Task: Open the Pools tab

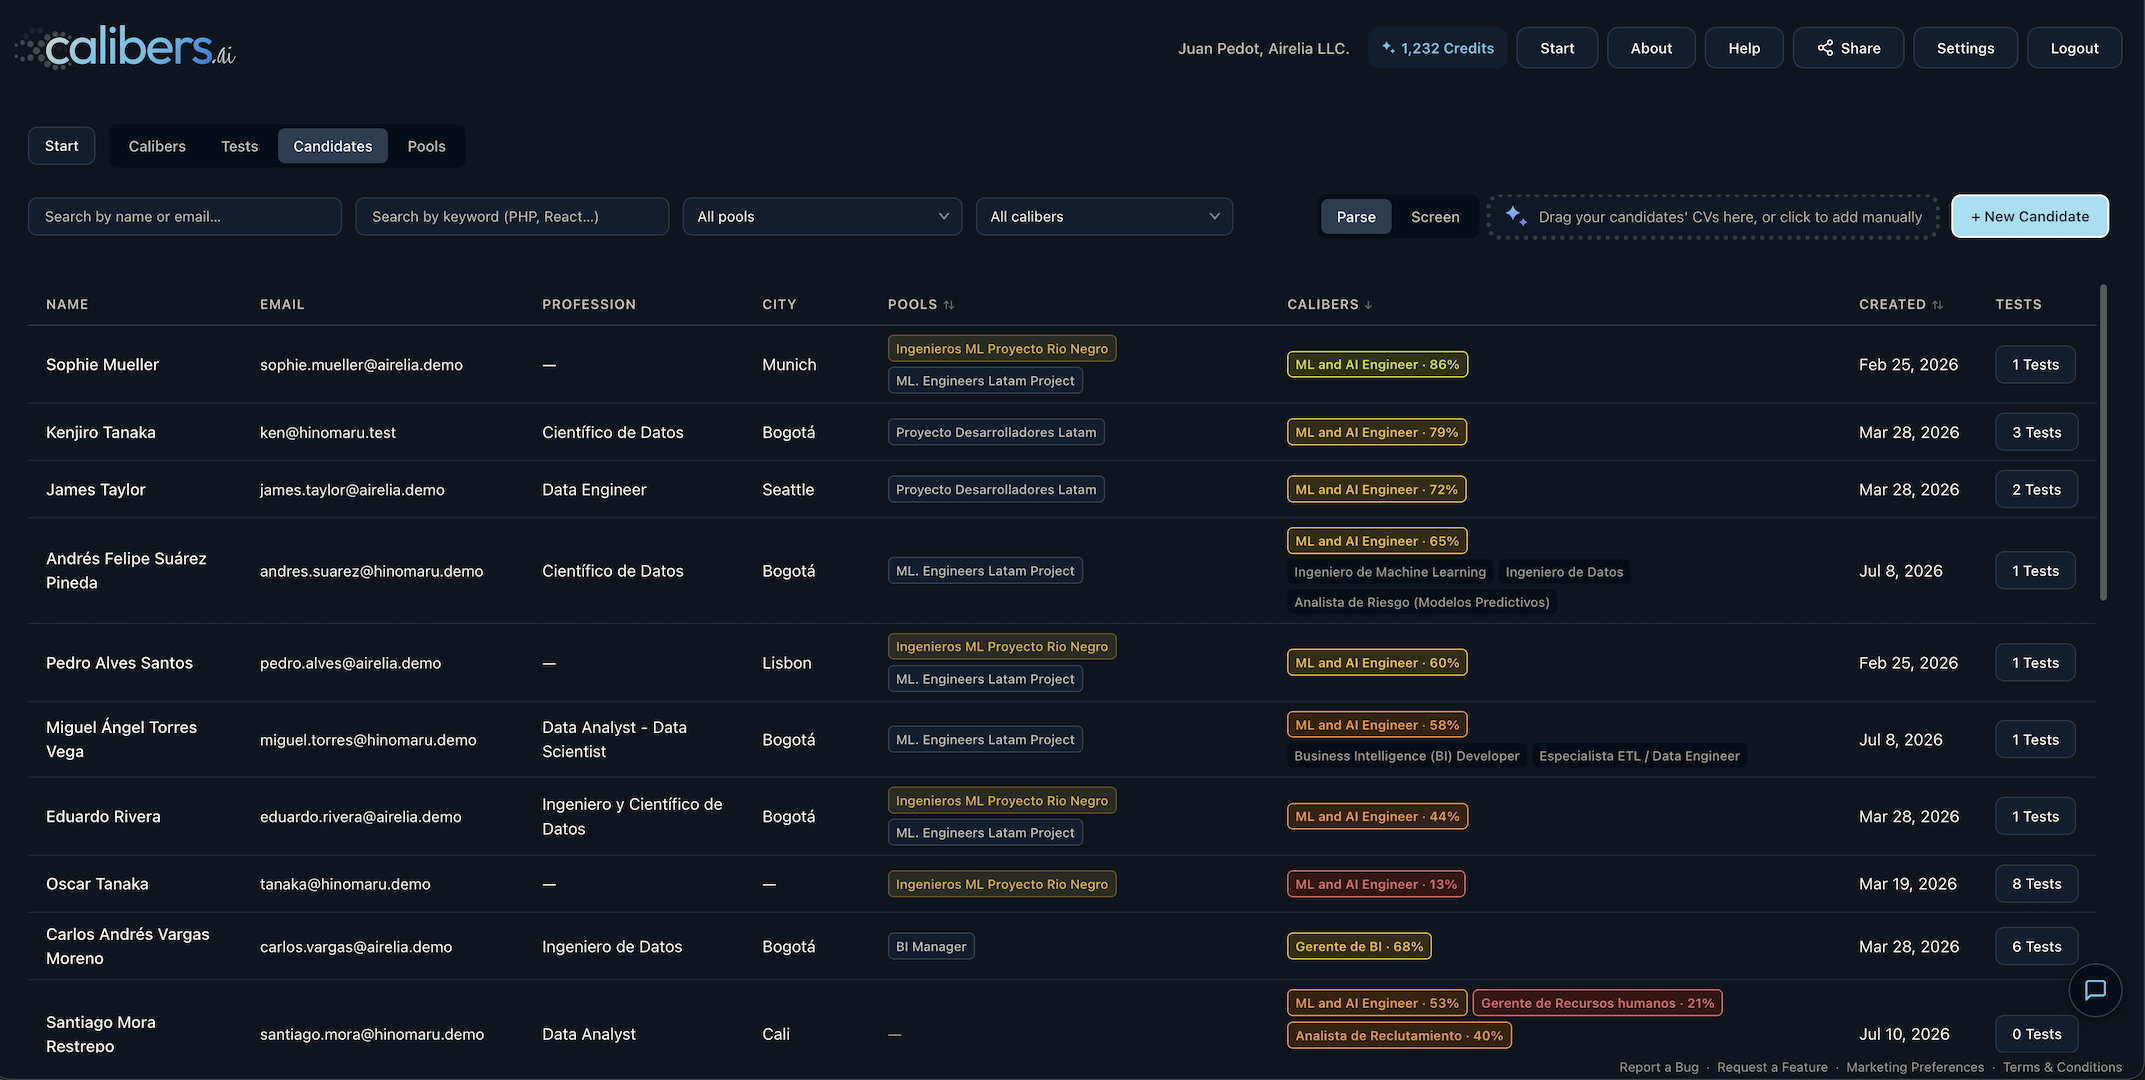Action: (426, 146)
